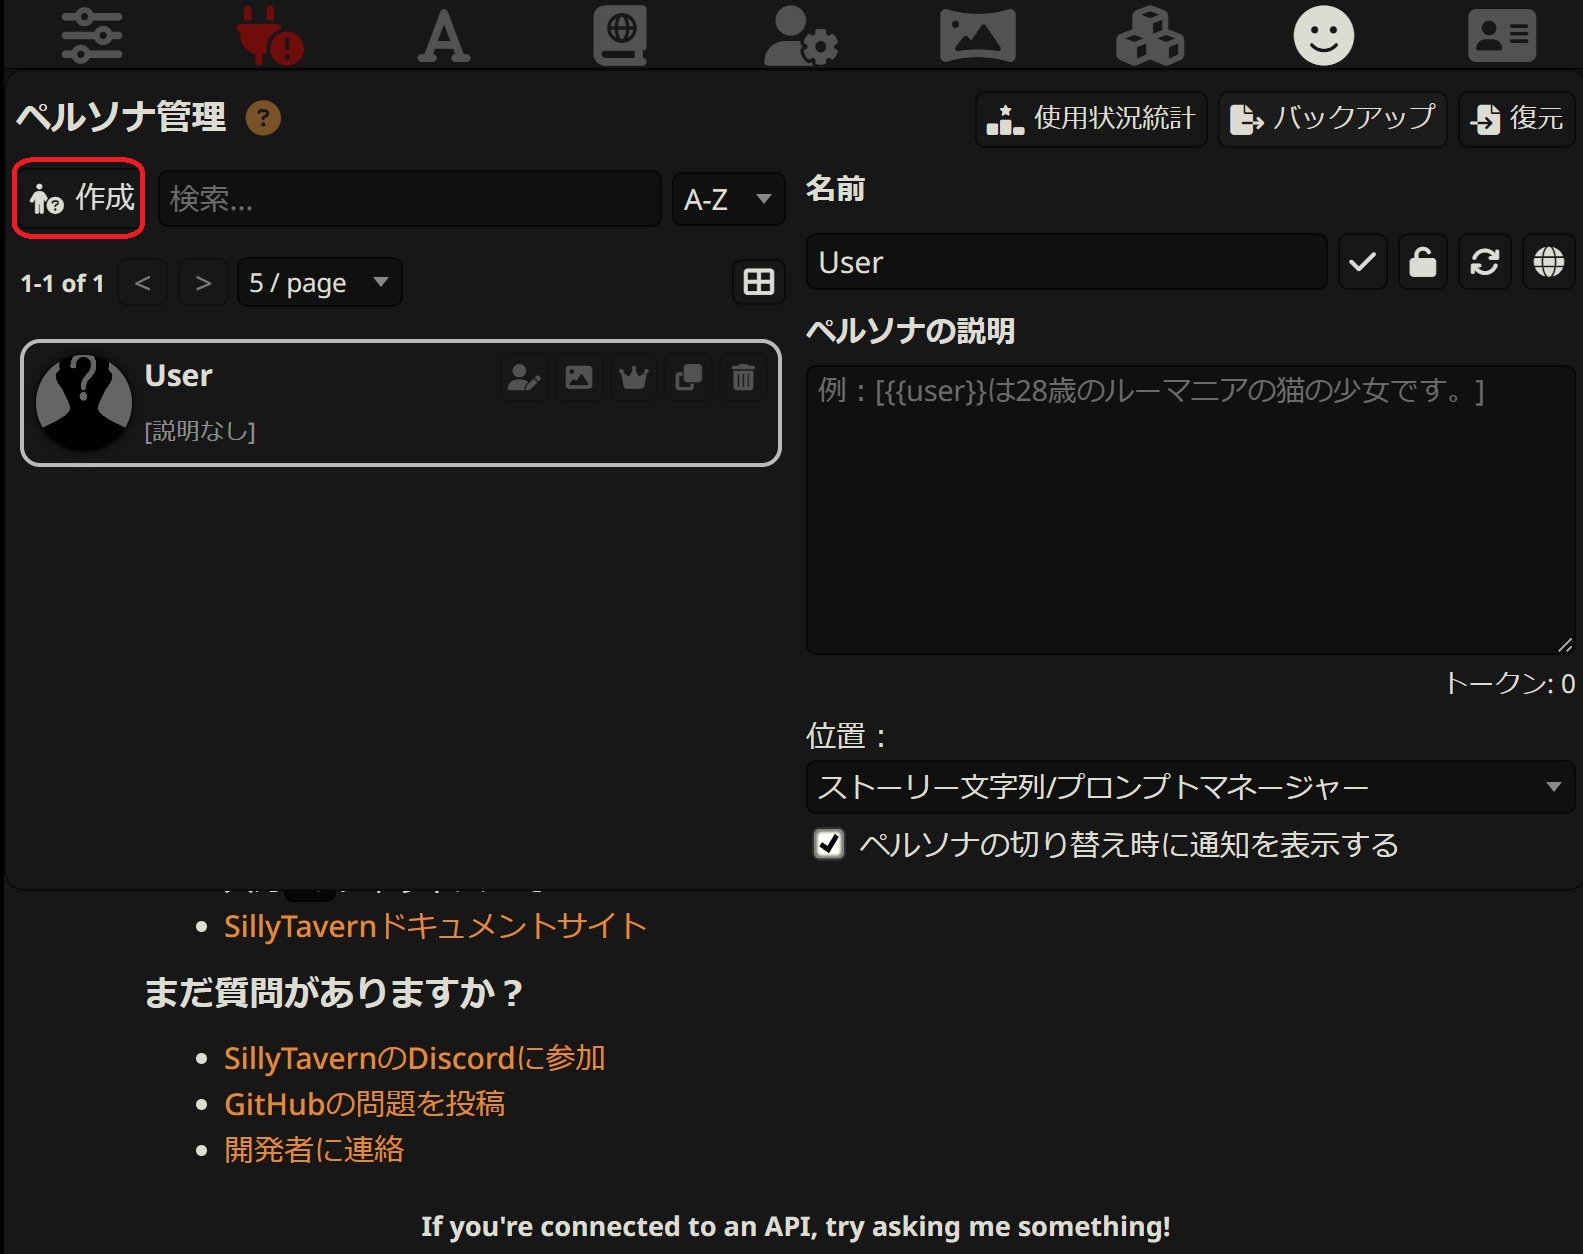The width and height of the screenshot is (1583, 1254).
Task: Open the user settings tab
Action: point(800,36)
